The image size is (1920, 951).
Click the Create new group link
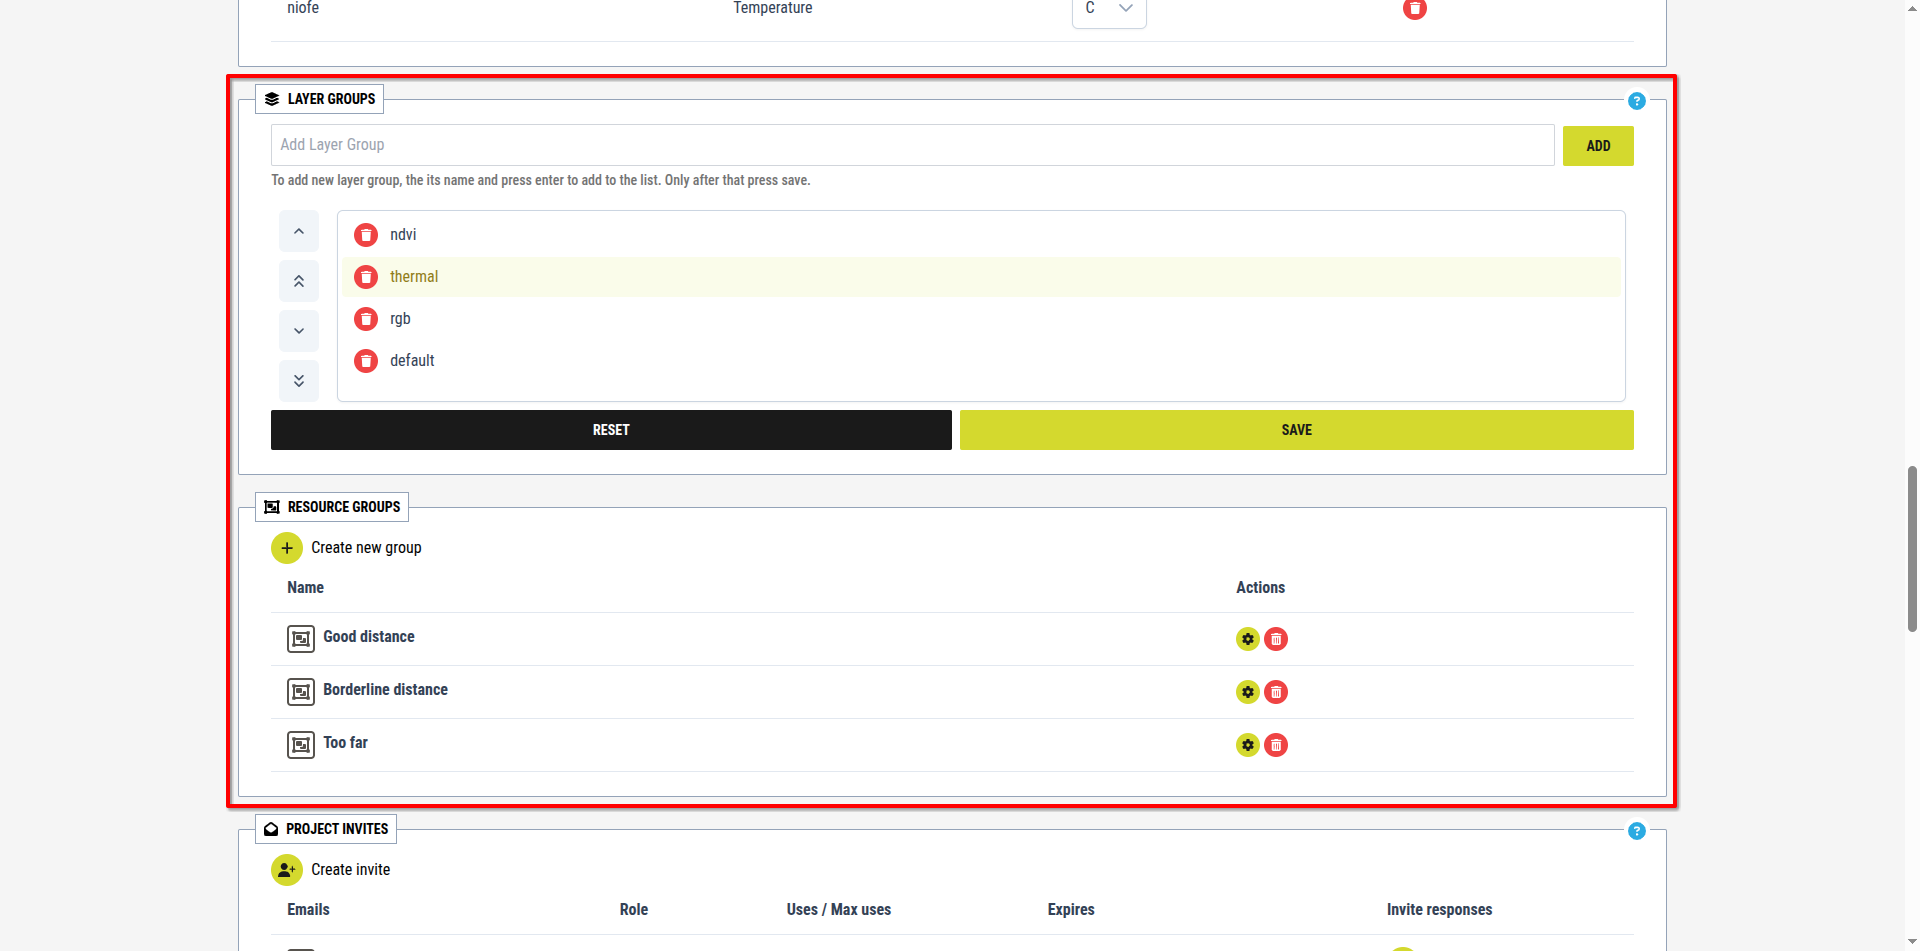(366, 548)
